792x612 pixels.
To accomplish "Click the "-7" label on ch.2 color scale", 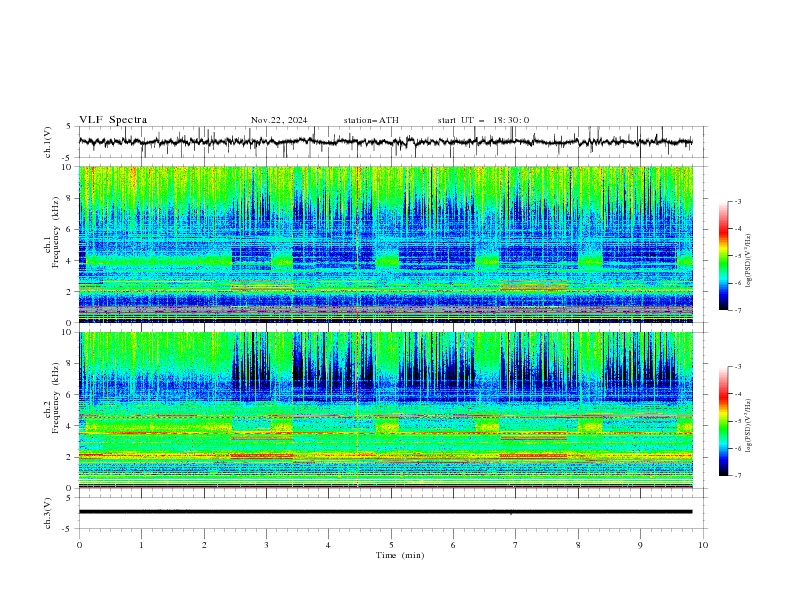I will pos(737,475).
